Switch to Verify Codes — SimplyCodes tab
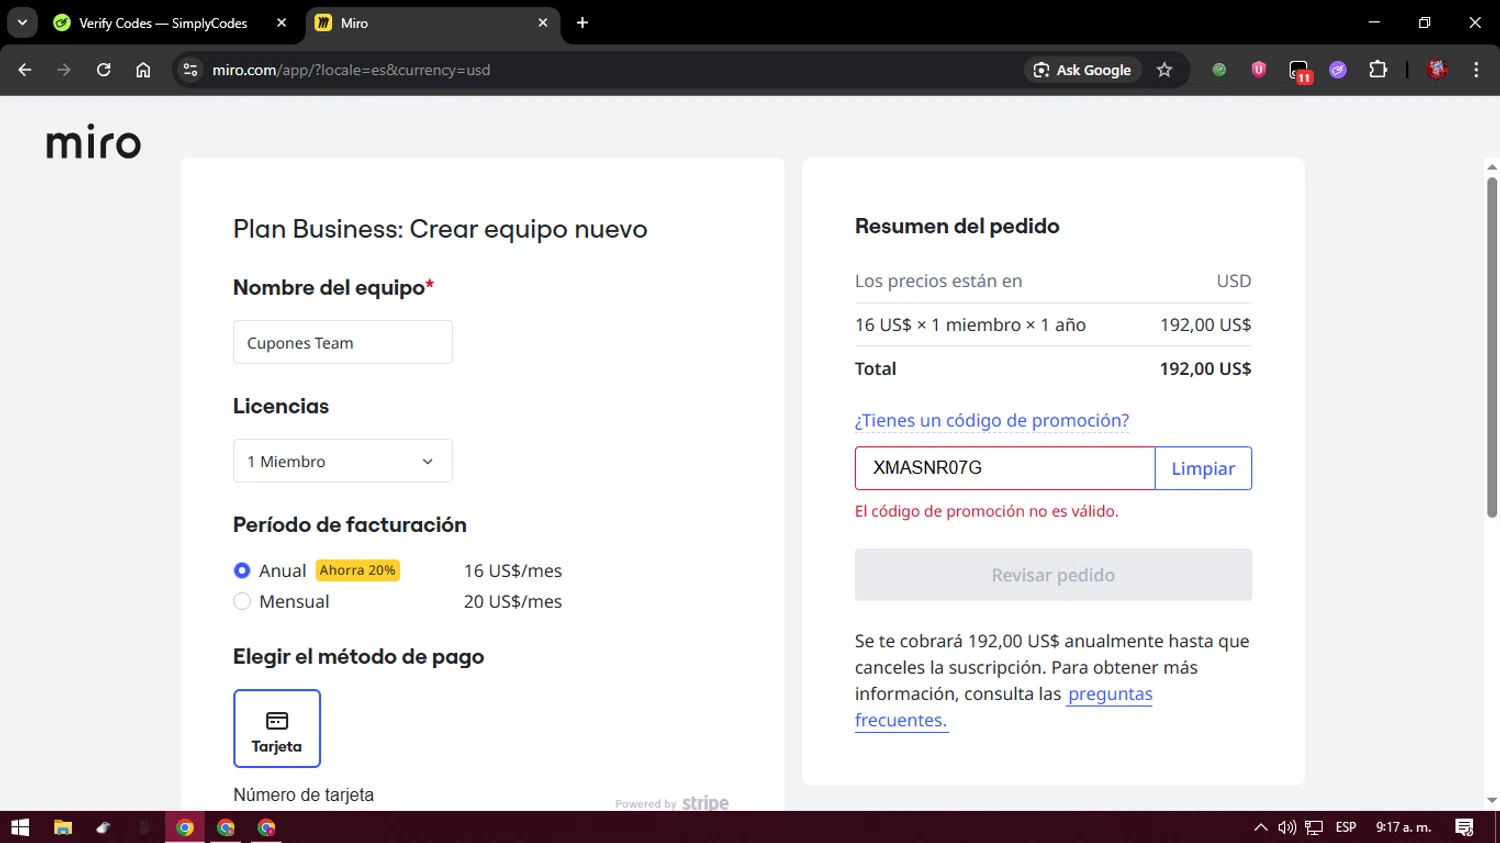The image size is (1500, 843). (x=165, y=23)
